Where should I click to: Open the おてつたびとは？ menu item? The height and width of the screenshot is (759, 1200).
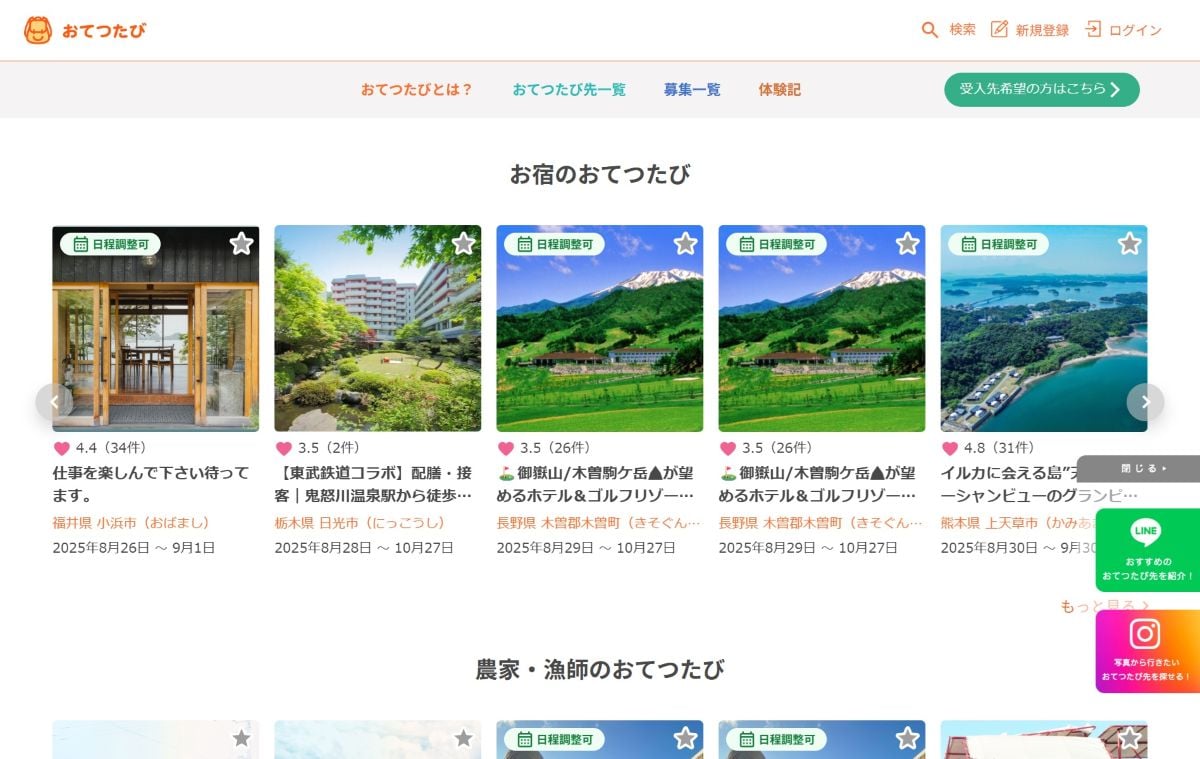click(416, 90)
